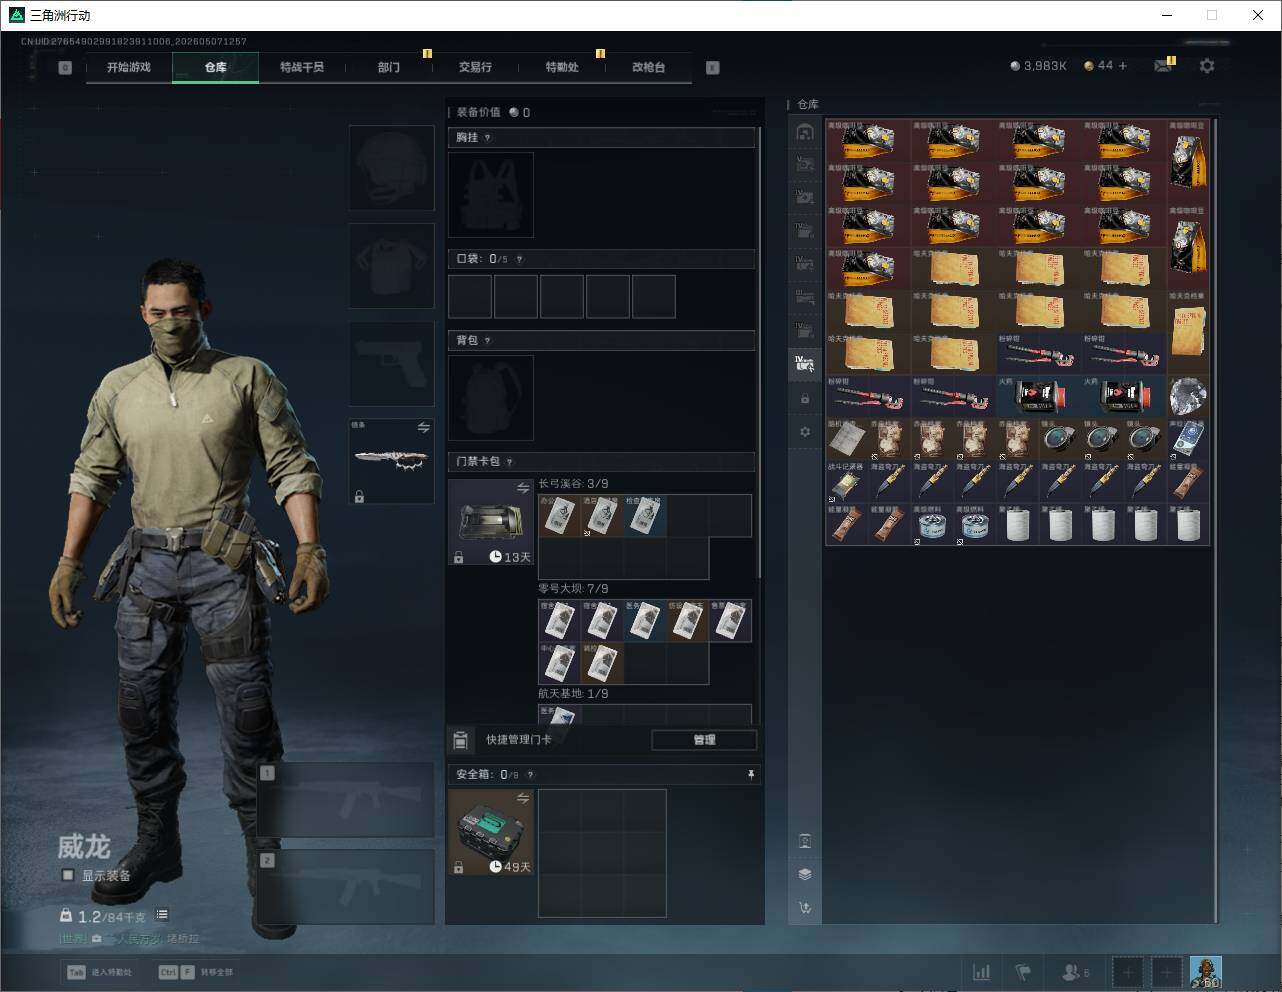1282x992 pixels.
Task: Select the top stash container tab icon
Action: pyautogui.click(x=805, y=132)
